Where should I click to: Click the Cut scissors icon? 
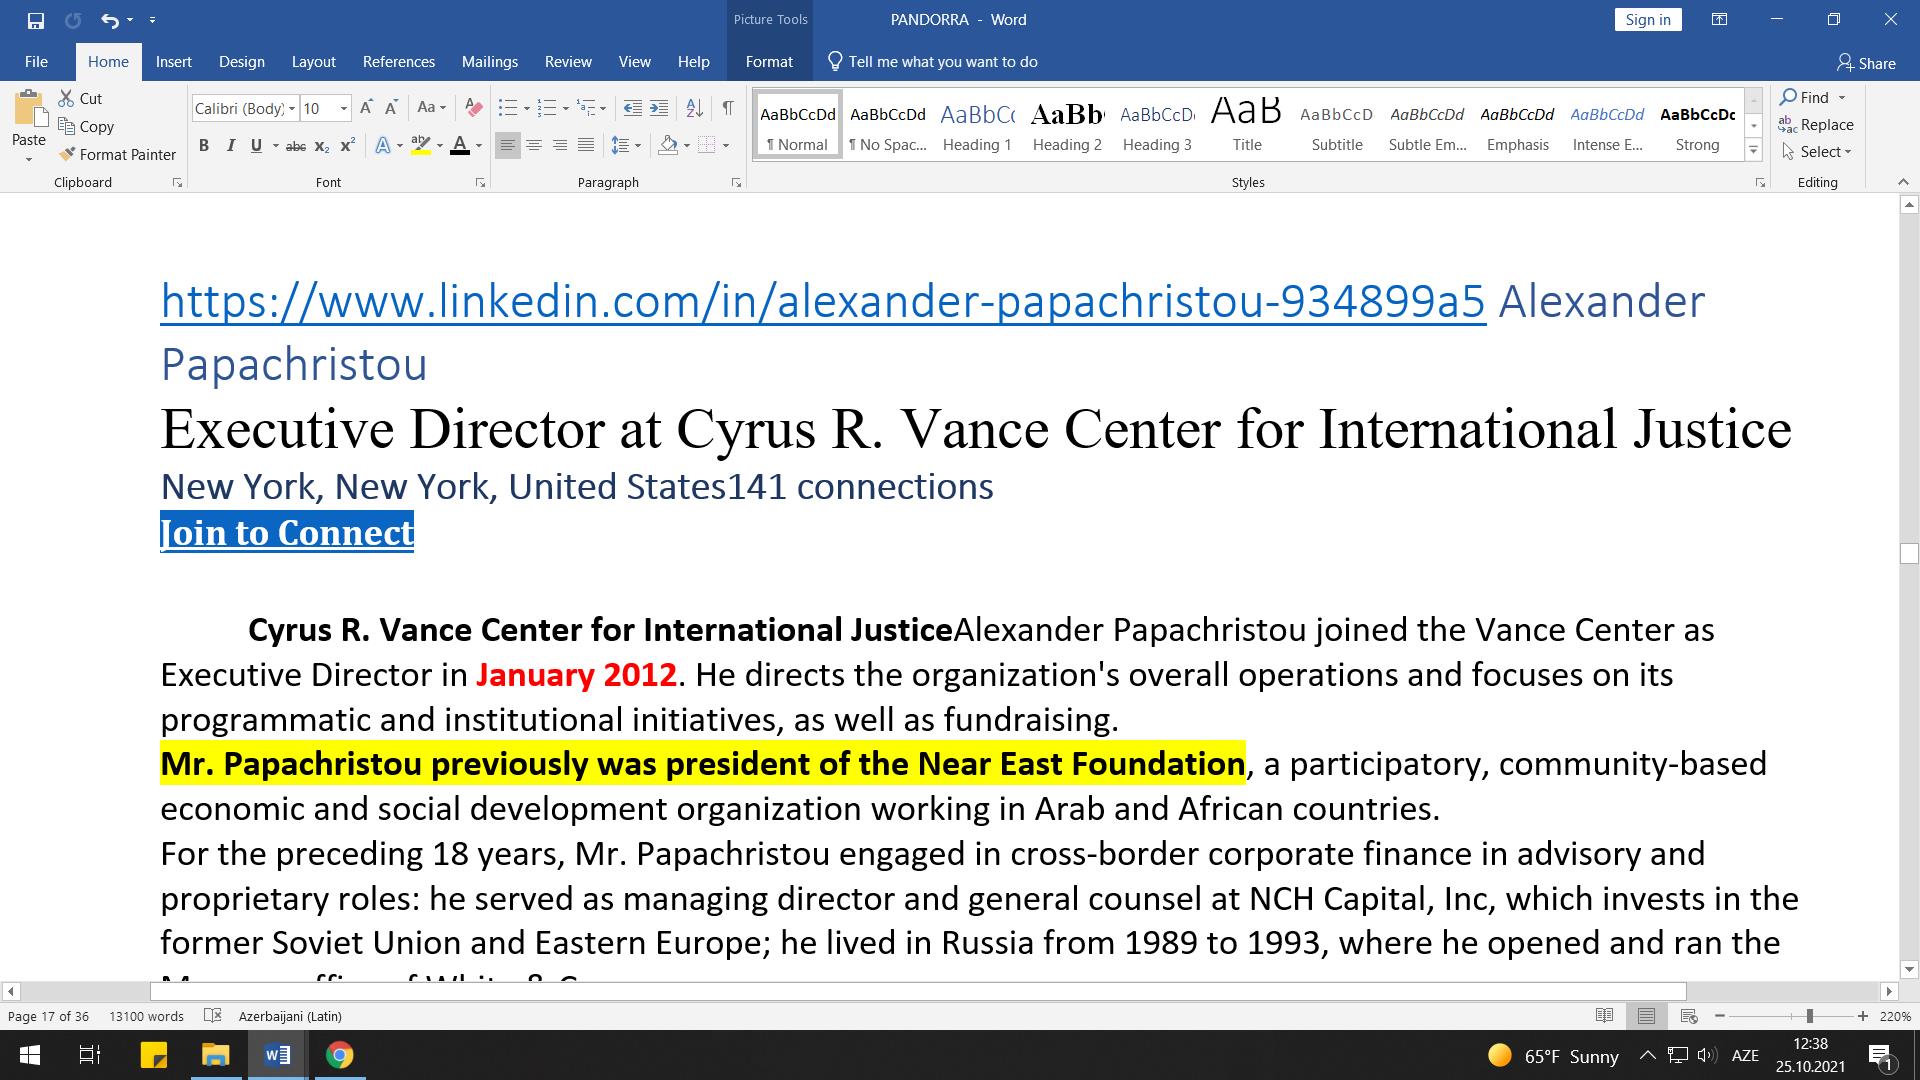[x=66, y=98]
